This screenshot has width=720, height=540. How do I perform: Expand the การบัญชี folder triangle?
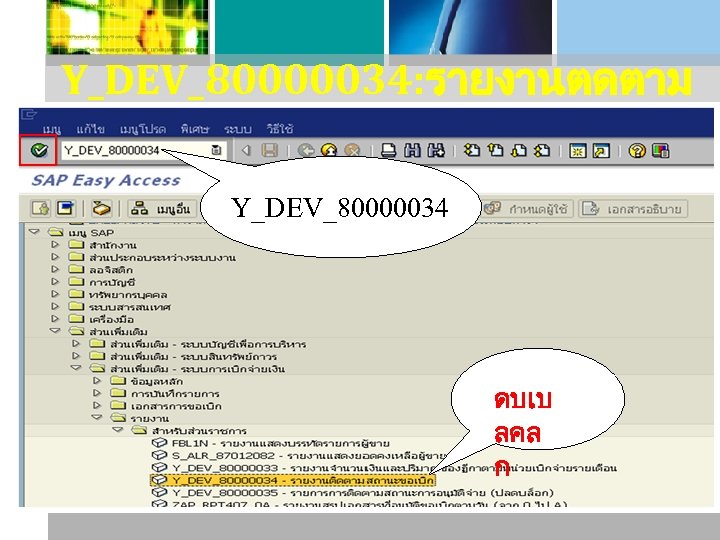pos(55,281)
